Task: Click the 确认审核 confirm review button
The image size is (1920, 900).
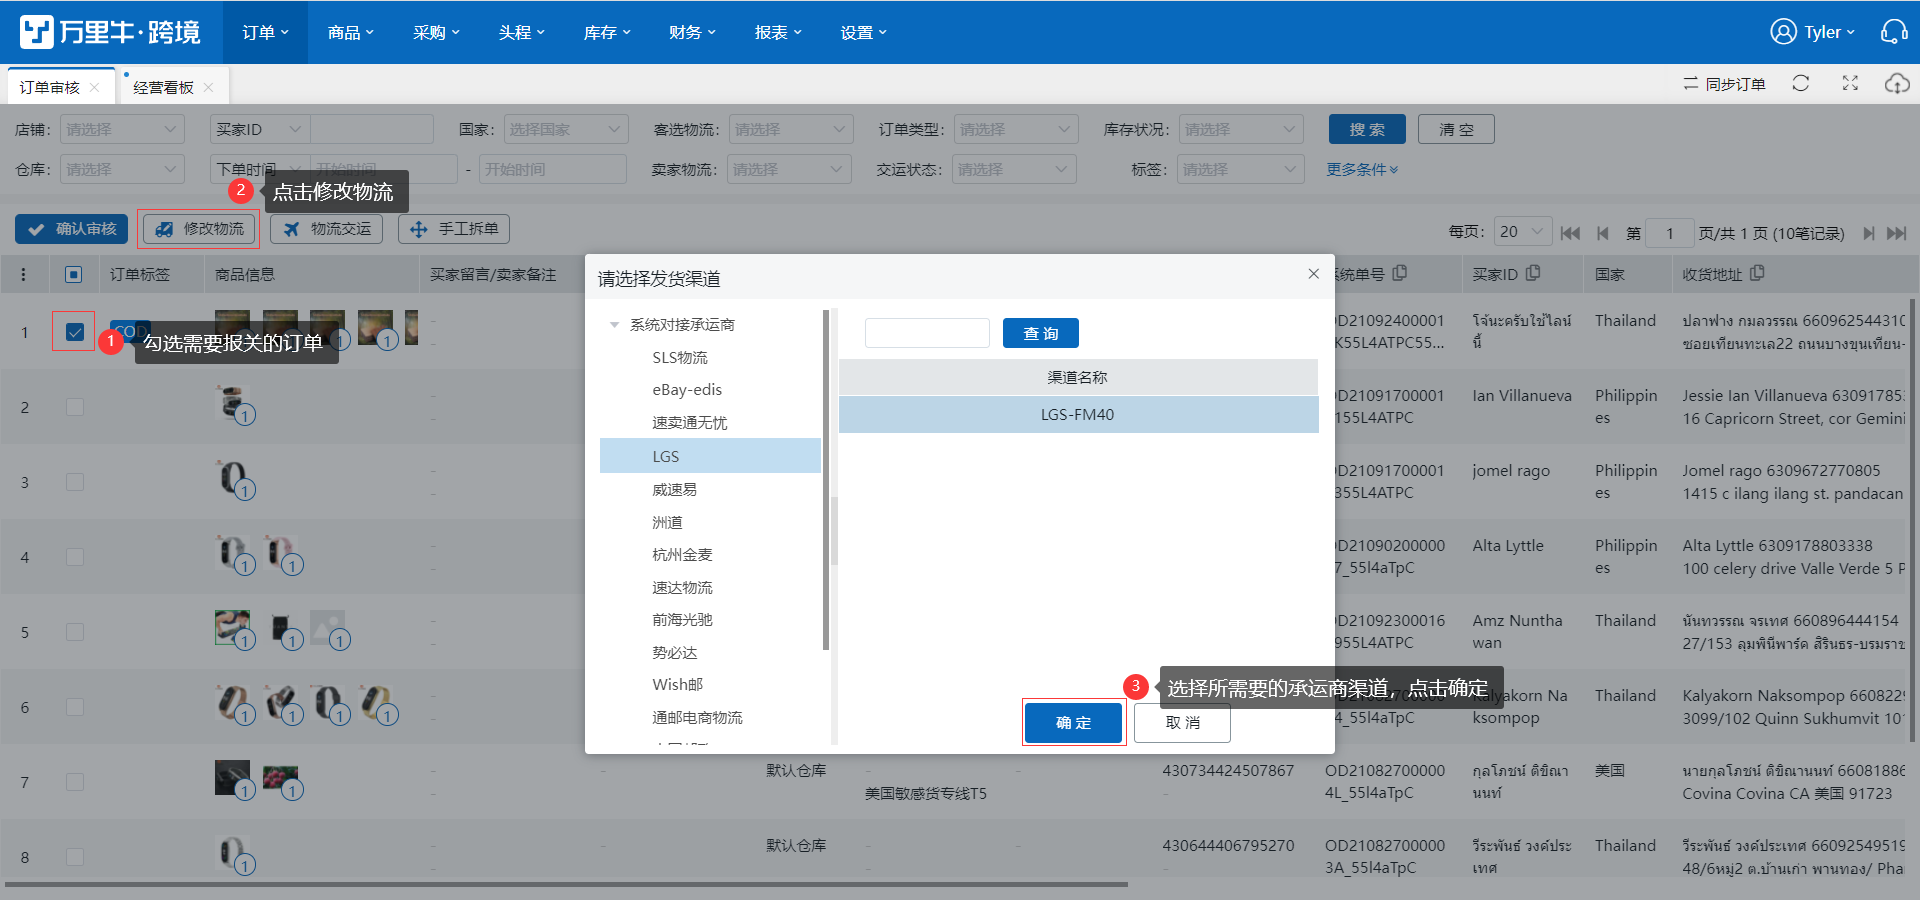Action: point(71,229)
